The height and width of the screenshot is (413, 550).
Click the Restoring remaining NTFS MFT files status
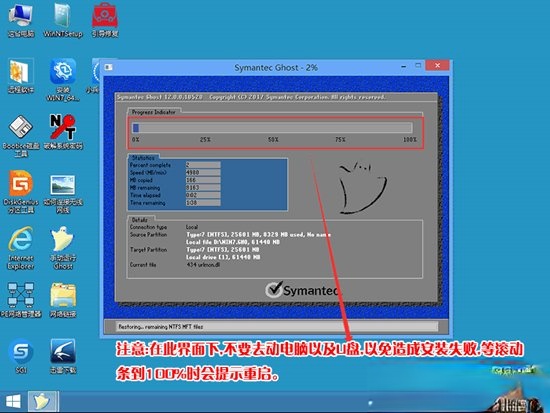coord(161,327)
